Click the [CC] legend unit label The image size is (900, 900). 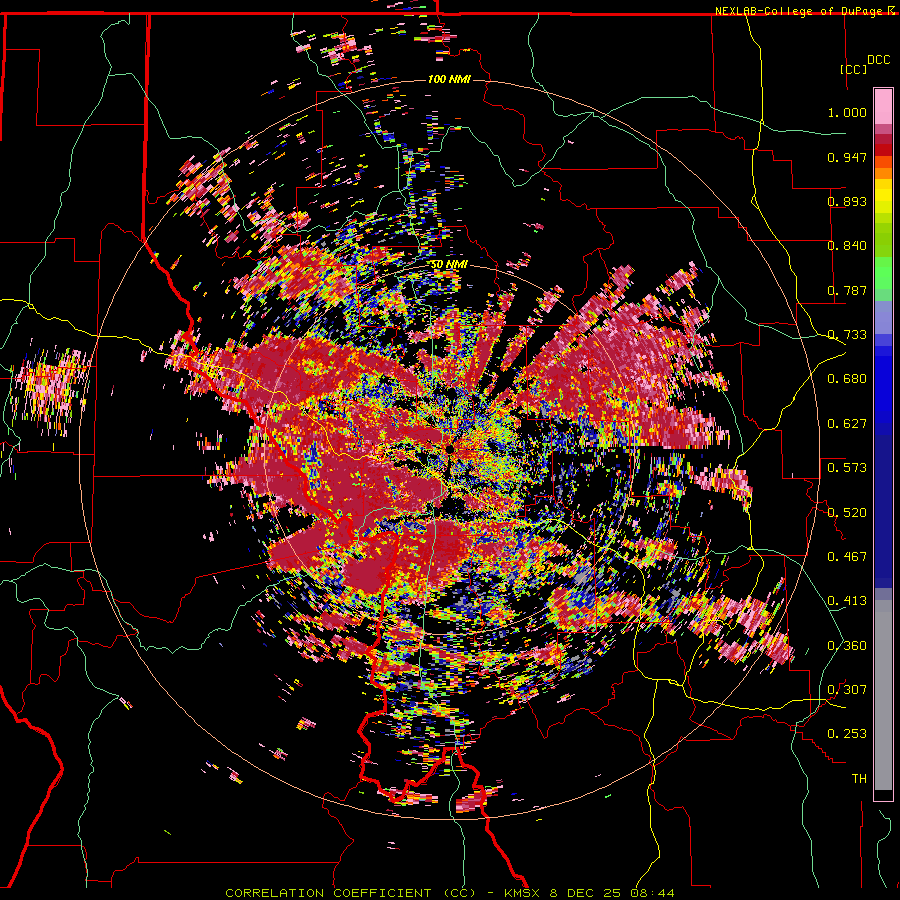point(854,69)
